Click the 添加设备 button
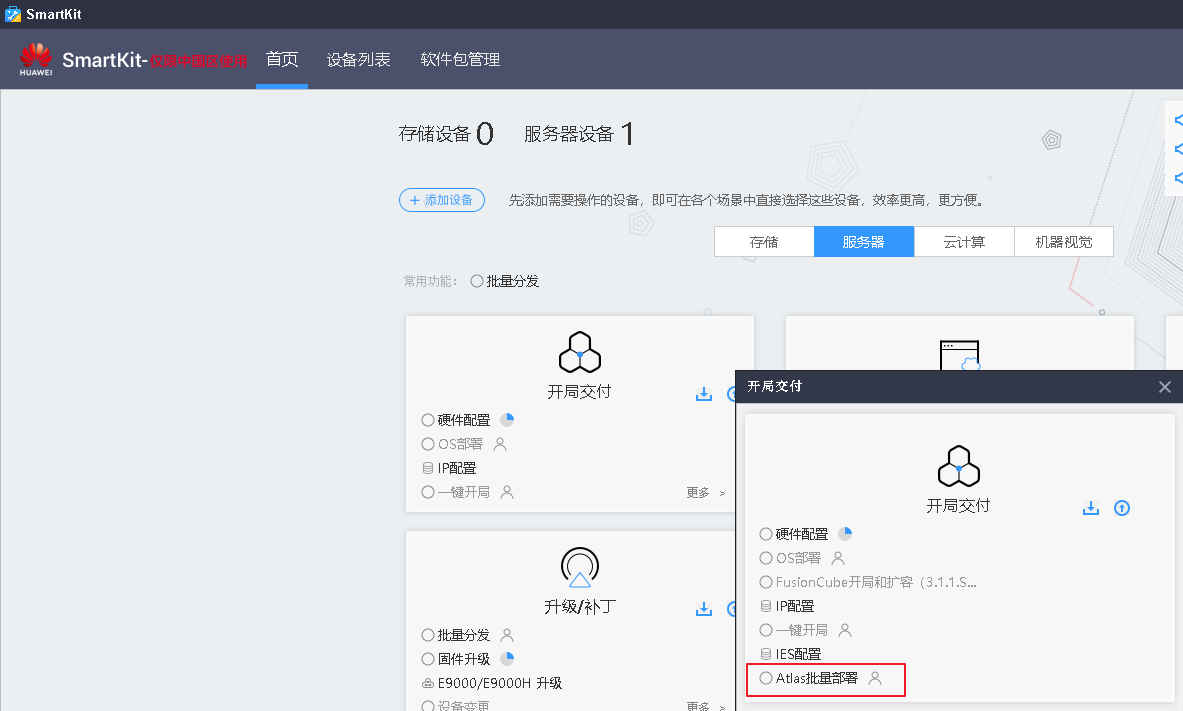The width and height of the screenshot is (1183, 711). tap(441, 200)
